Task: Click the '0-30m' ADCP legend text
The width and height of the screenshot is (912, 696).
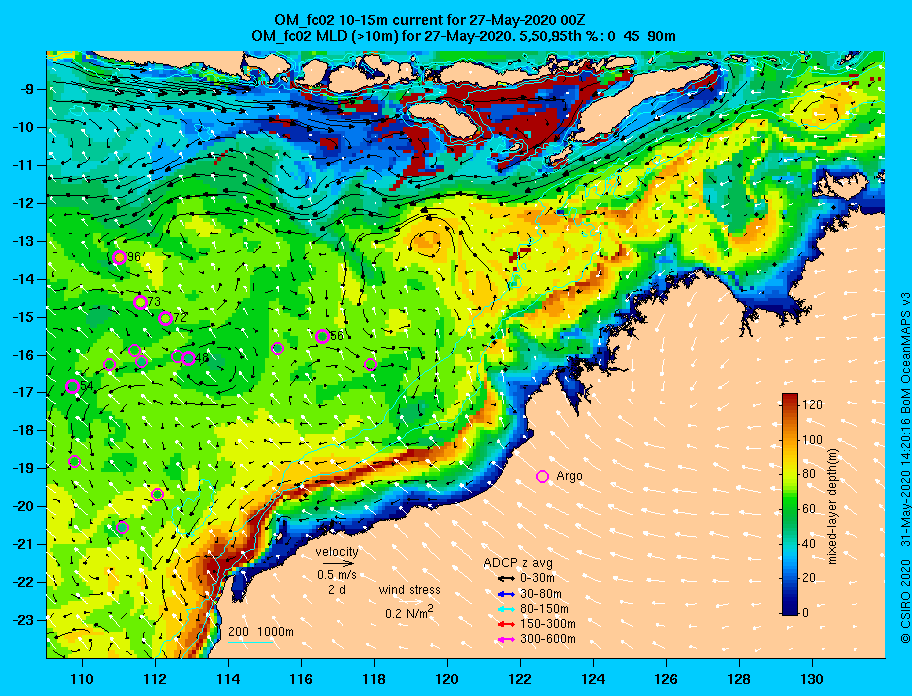Action: [537, 579]
